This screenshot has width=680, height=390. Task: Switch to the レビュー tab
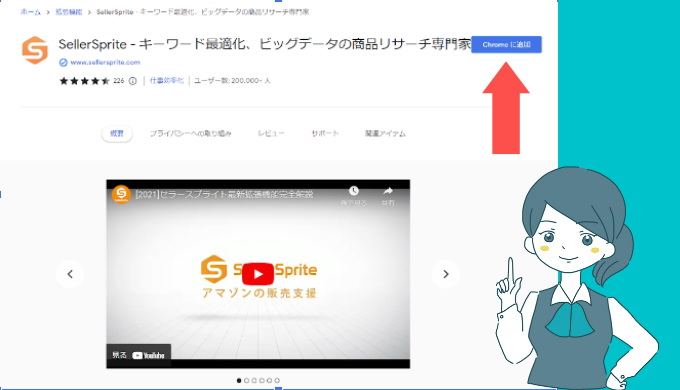[x=271, y=134]
